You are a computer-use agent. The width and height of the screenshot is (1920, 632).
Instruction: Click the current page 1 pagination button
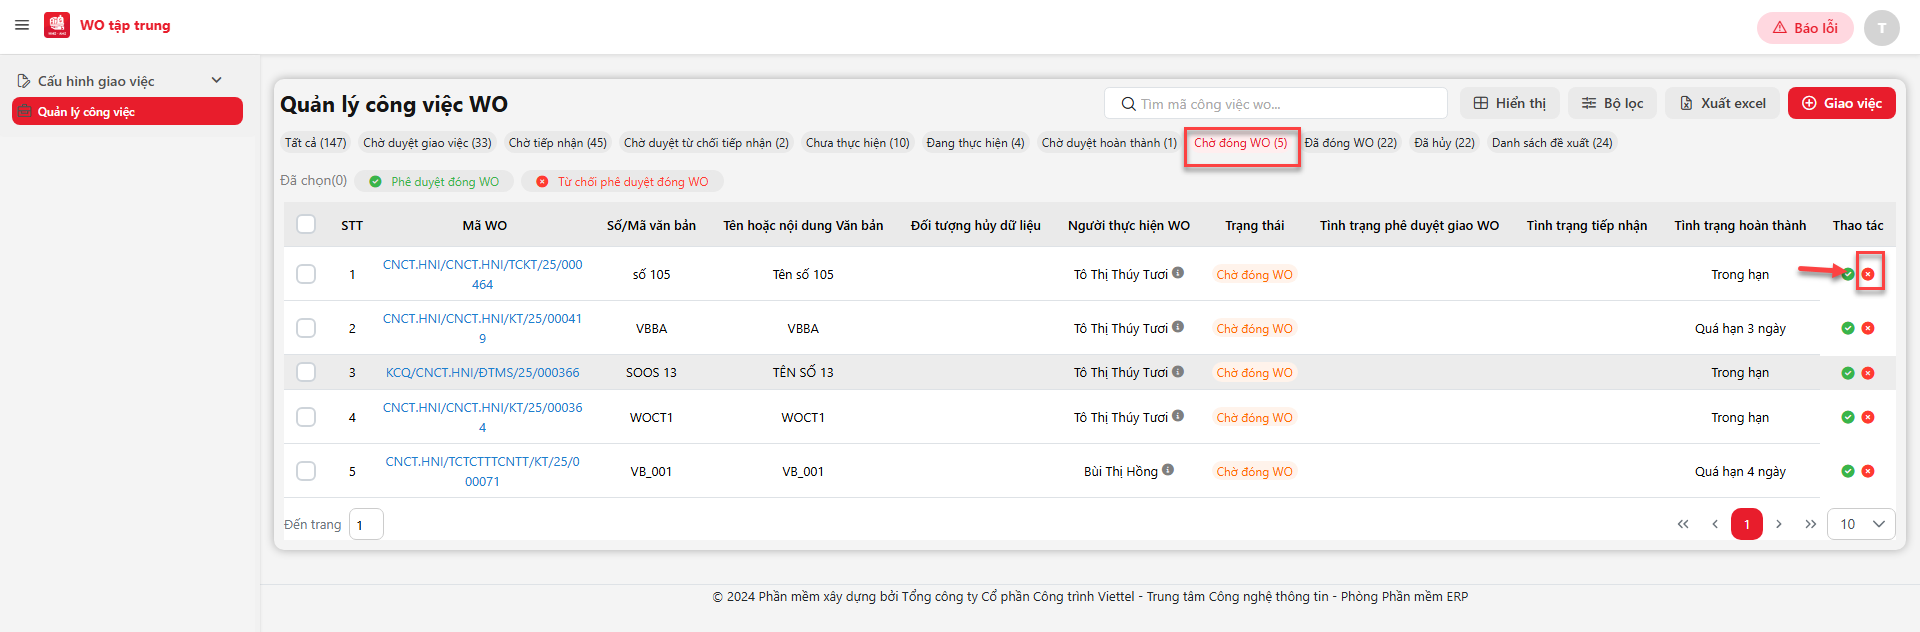coord(1747,524)
